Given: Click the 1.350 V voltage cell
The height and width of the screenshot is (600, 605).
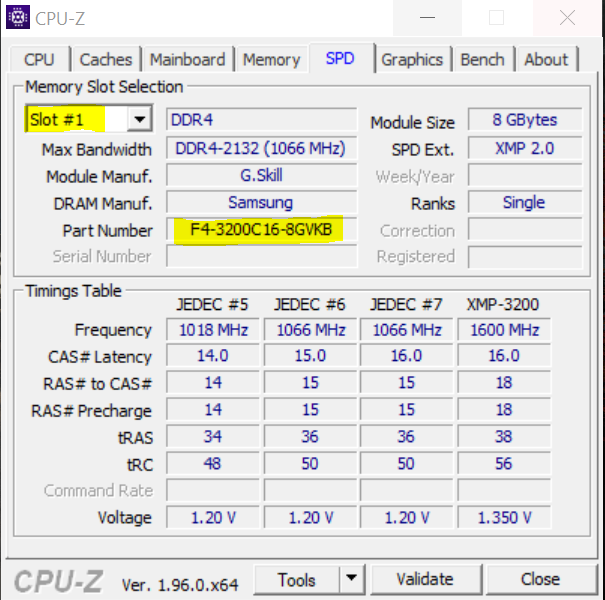Looking at the screenshot, I should [x=504, y=517].
